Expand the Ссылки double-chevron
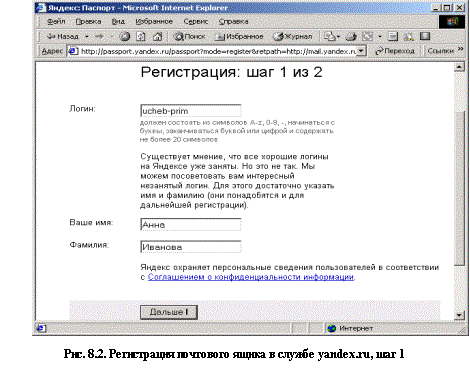This screenshot has width=470, height=379. [x=461, y=49]
